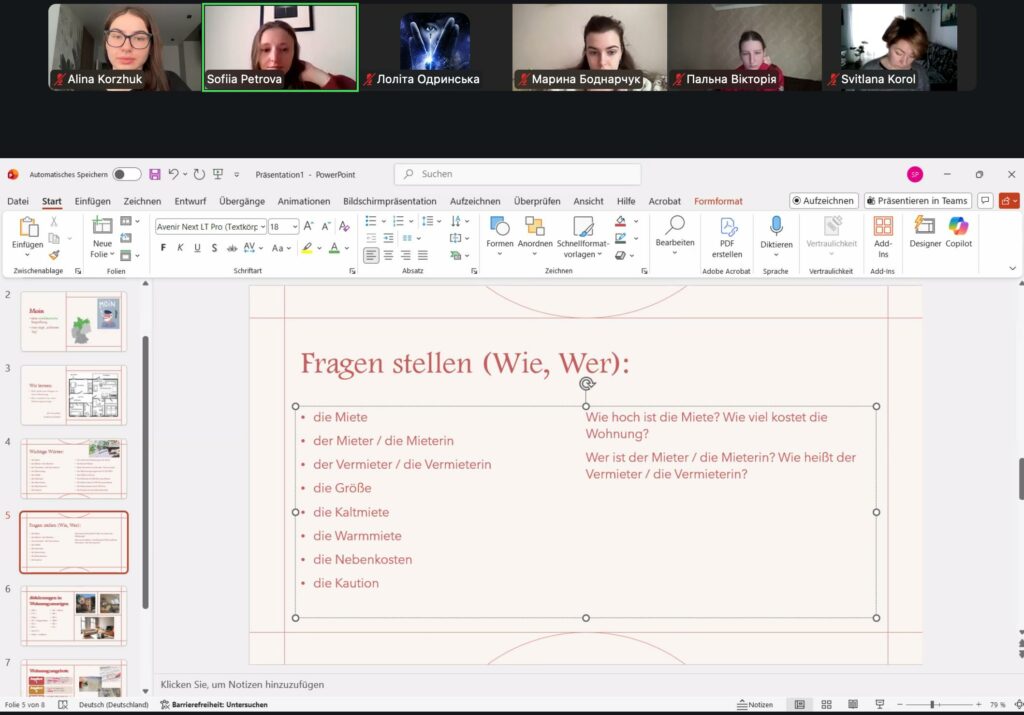Toggle bold formatting (F button)

coord(163,248)
